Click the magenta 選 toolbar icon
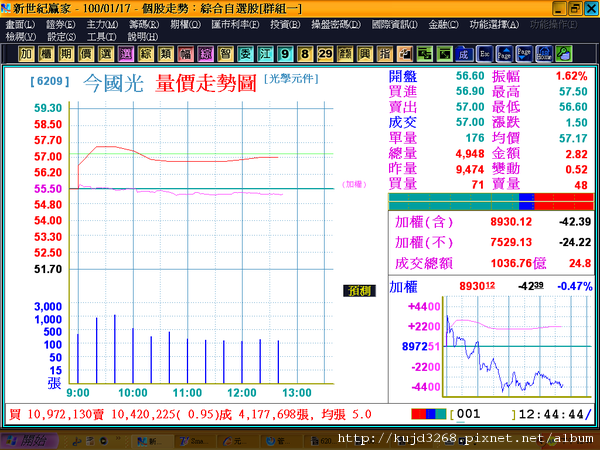 point(126,54)
